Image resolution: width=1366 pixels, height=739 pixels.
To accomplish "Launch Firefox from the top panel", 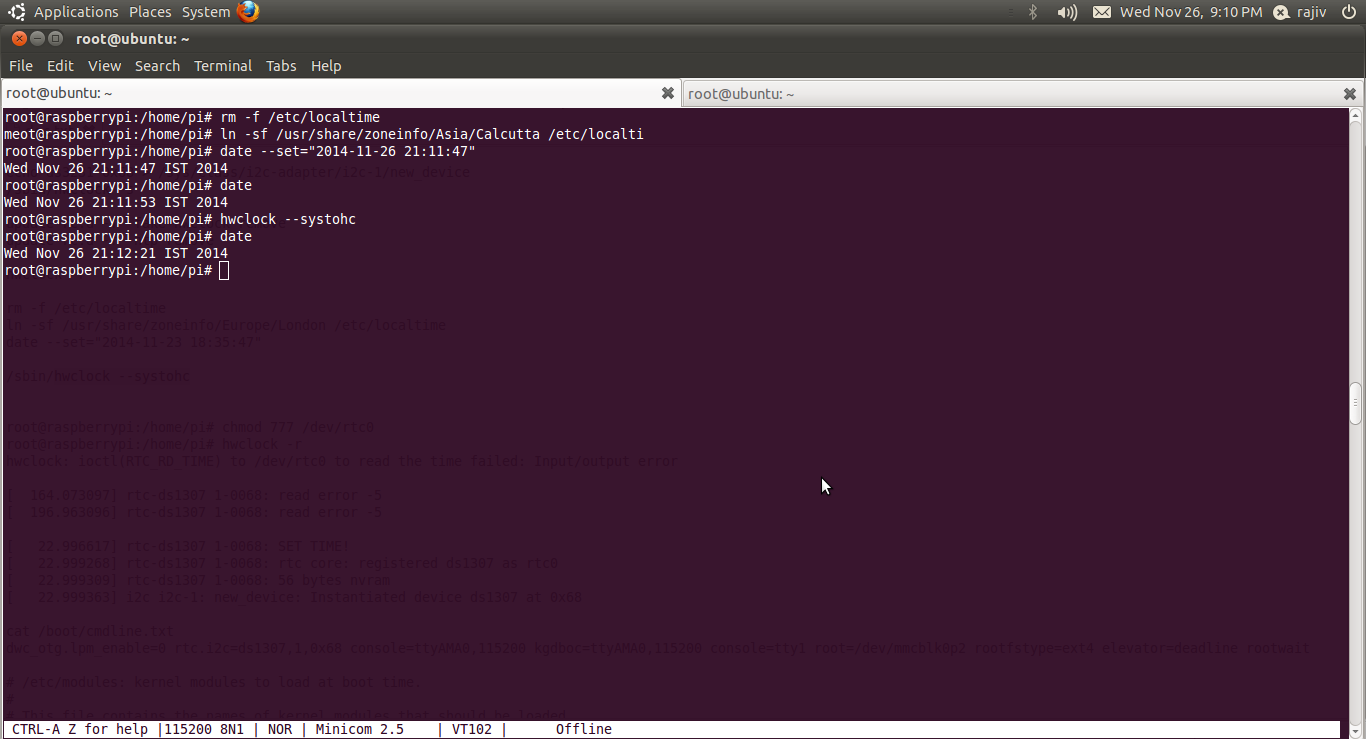I will [245, 11].
